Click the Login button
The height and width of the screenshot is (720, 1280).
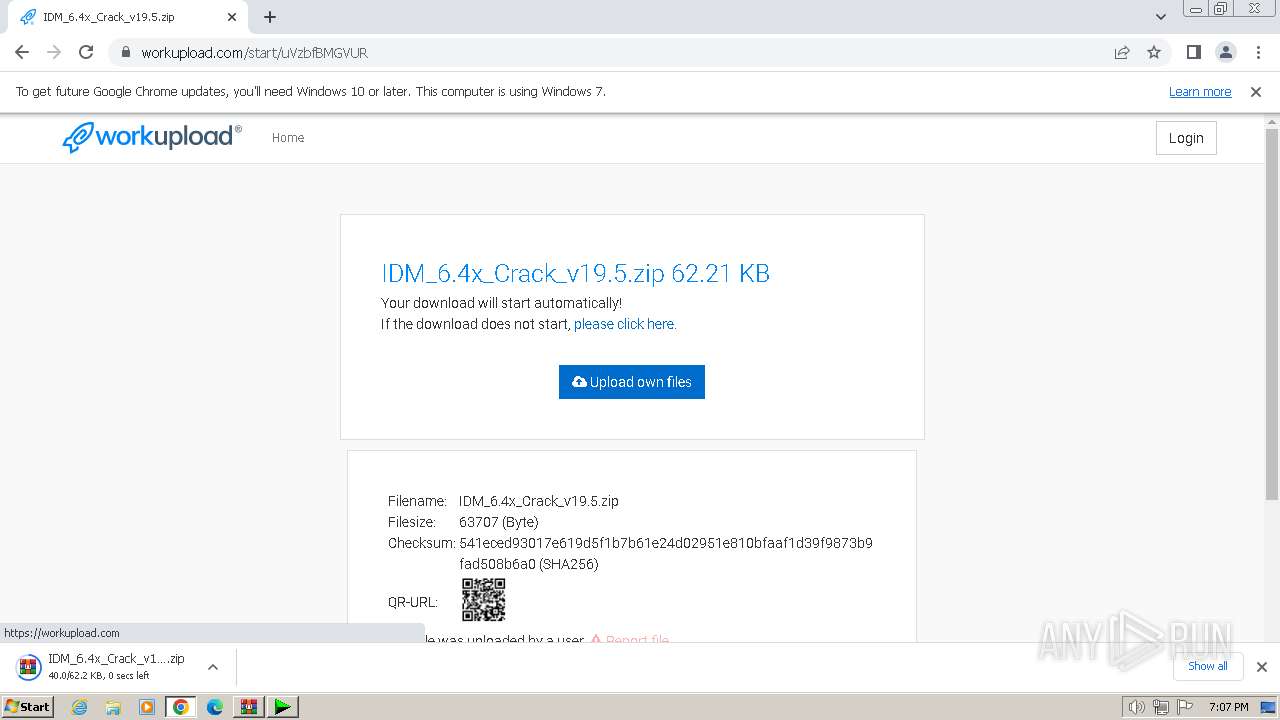[x=1186, y=138]
